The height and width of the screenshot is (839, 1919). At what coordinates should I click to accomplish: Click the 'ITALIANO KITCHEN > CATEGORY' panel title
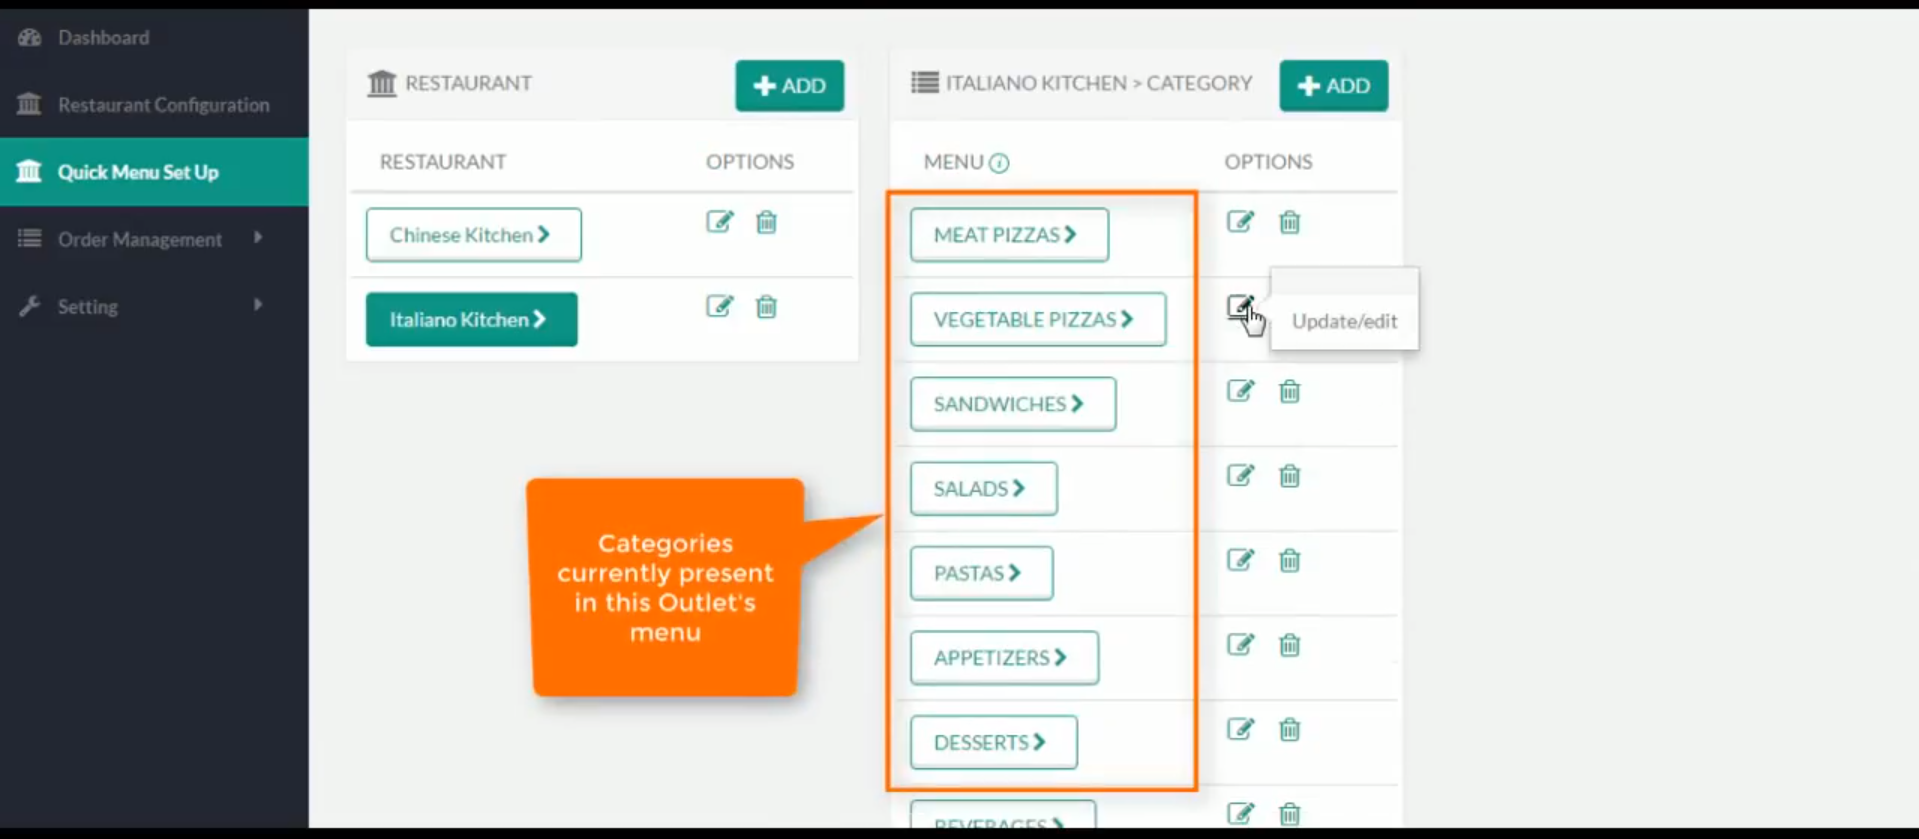[x=1099, y=83]
